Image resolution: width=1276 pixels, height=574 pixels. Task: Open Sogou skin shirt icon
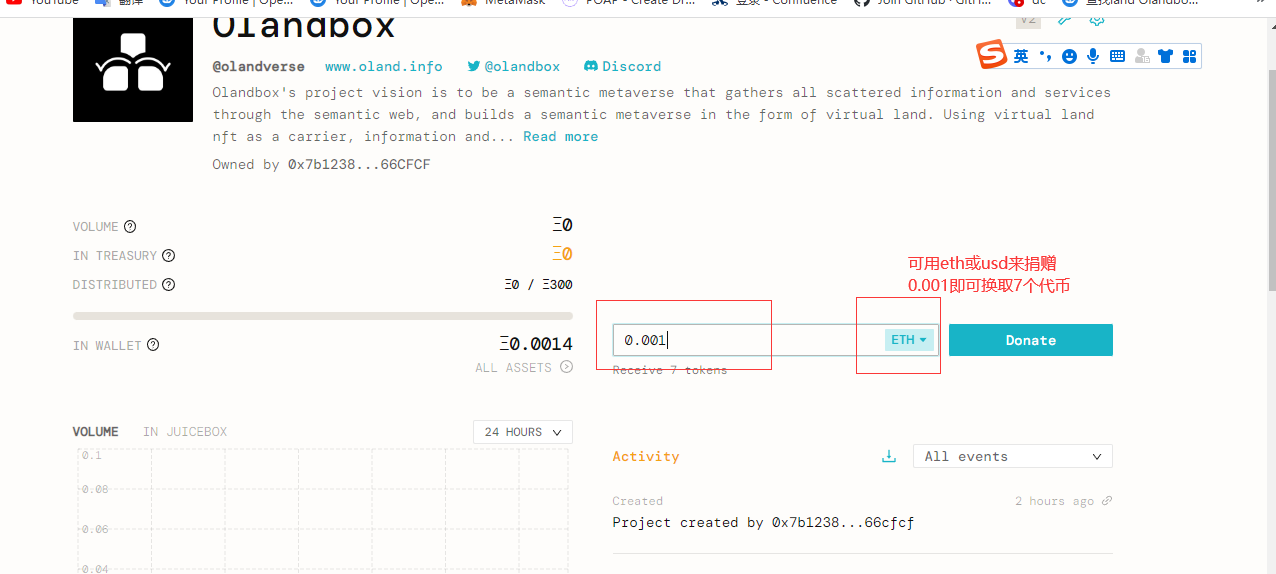pyautogui.click(x=1165, y=57)
